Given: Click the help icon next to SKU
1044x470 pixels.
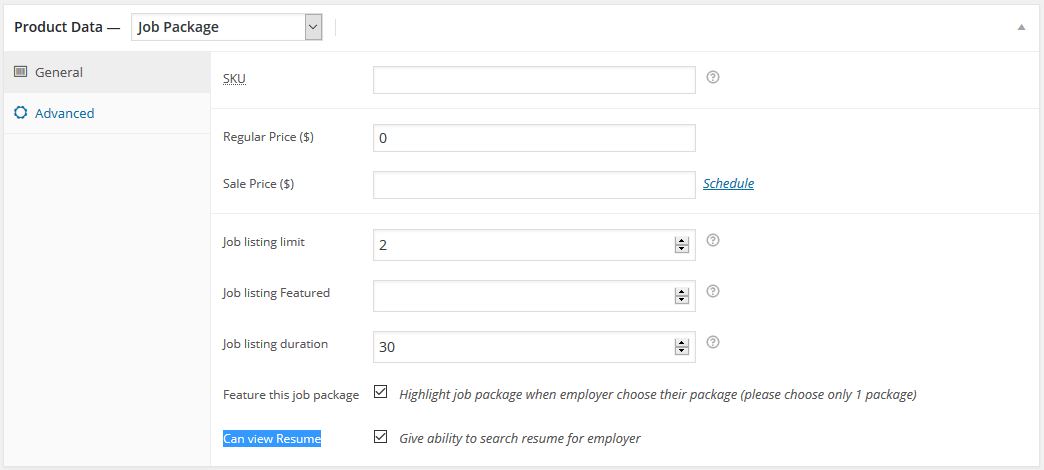Looking at the screenshot, I should 712,77.
